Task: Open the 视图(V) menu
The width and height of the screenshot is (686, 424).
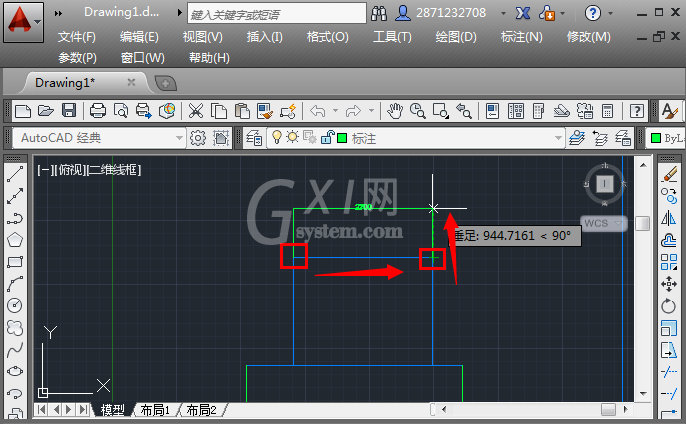Action: click(x=203, y=37)
